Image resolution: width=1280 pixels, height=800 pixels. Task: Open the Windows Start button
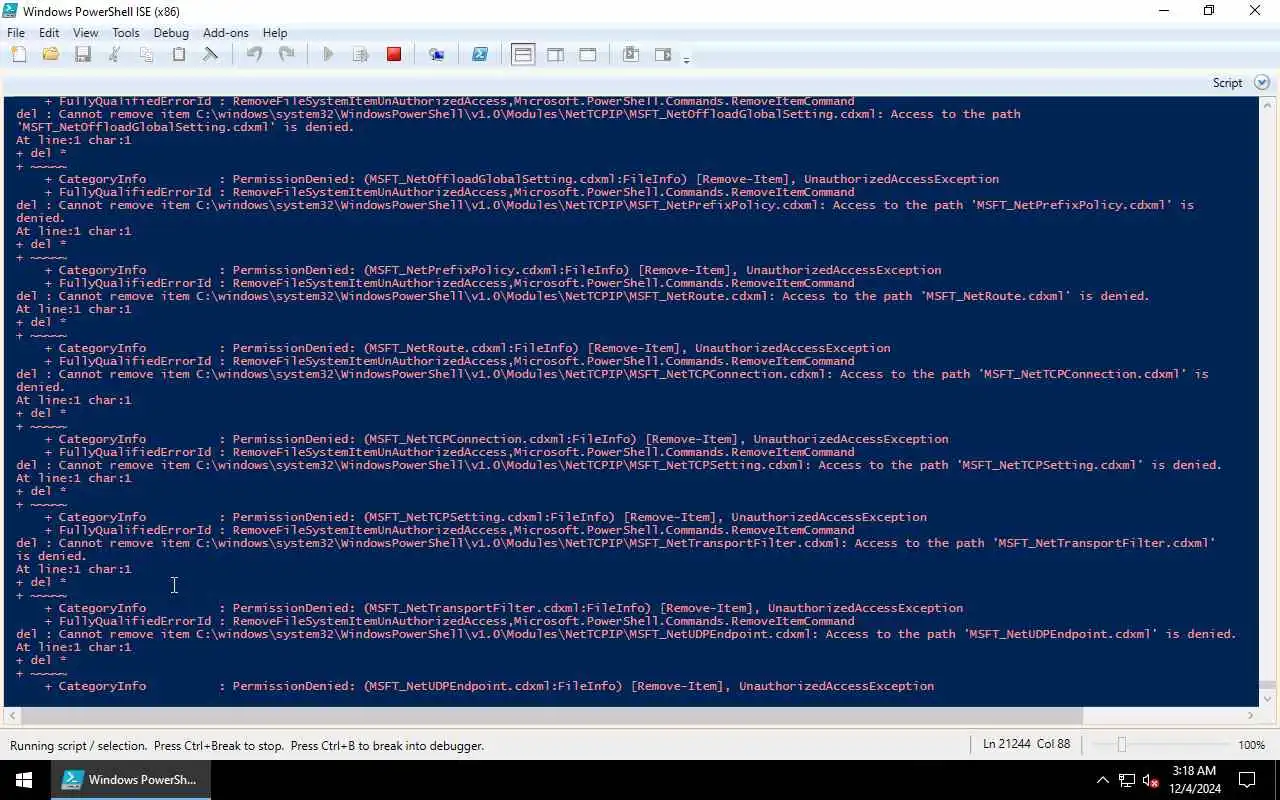point(24,780)
